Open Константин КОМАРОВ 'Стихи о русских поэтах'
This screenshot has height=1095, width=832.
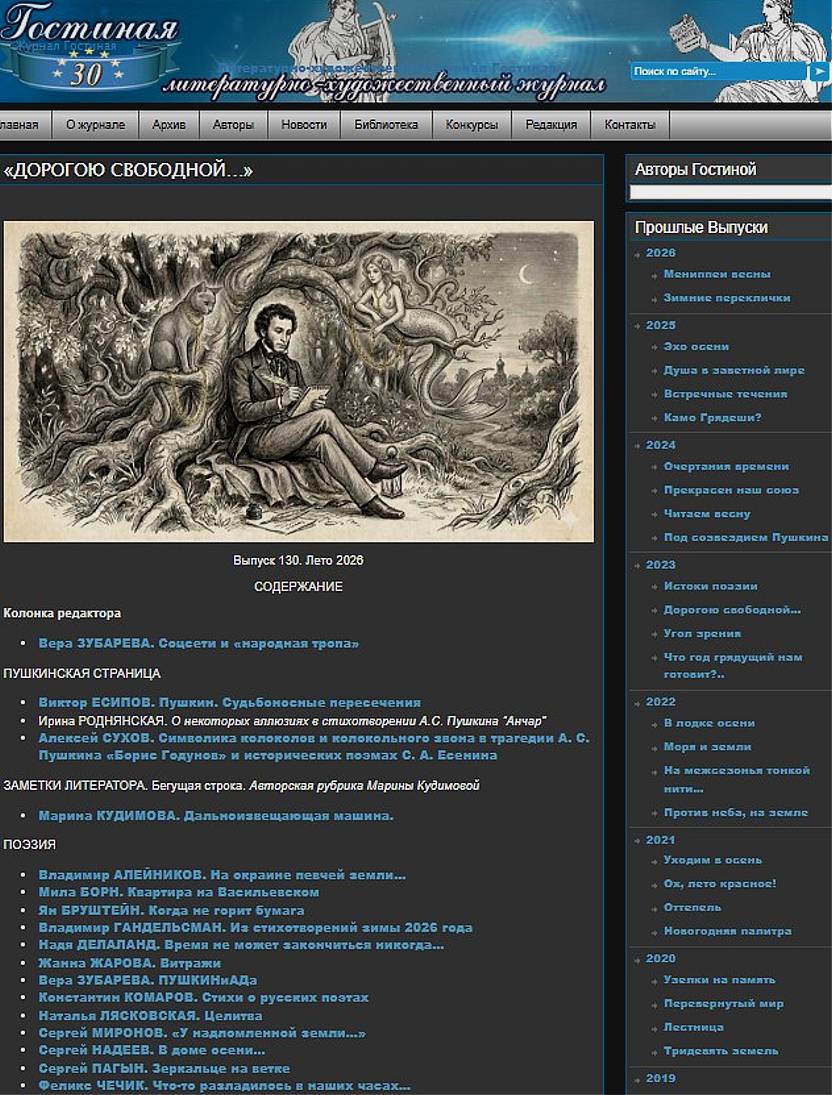pos(203,998)
